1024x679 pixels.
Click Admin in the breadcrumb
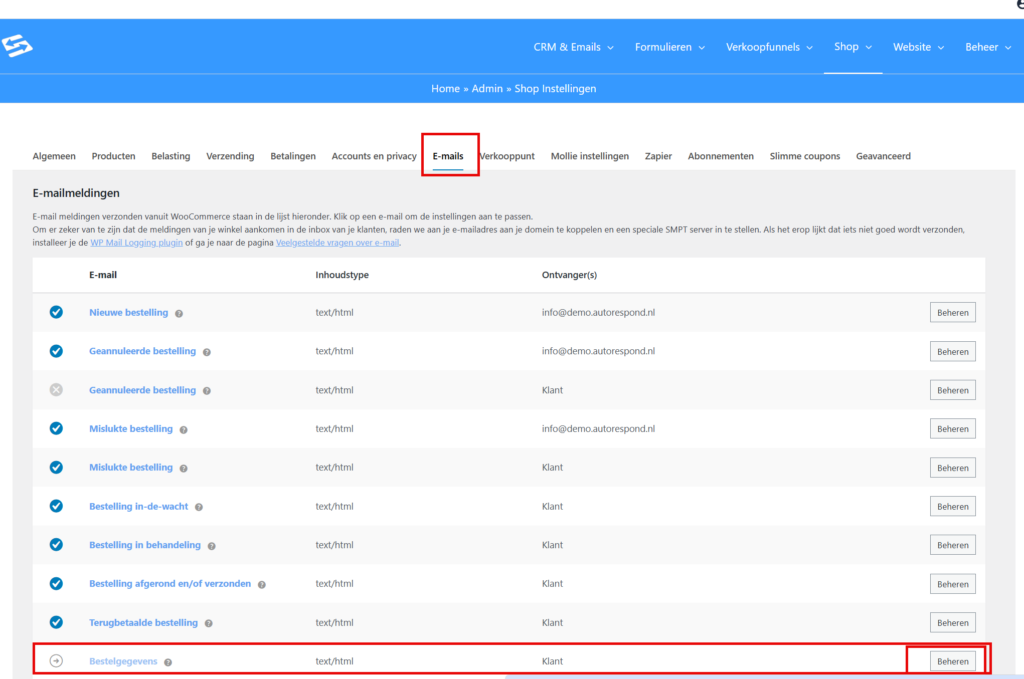coord(487,89)
